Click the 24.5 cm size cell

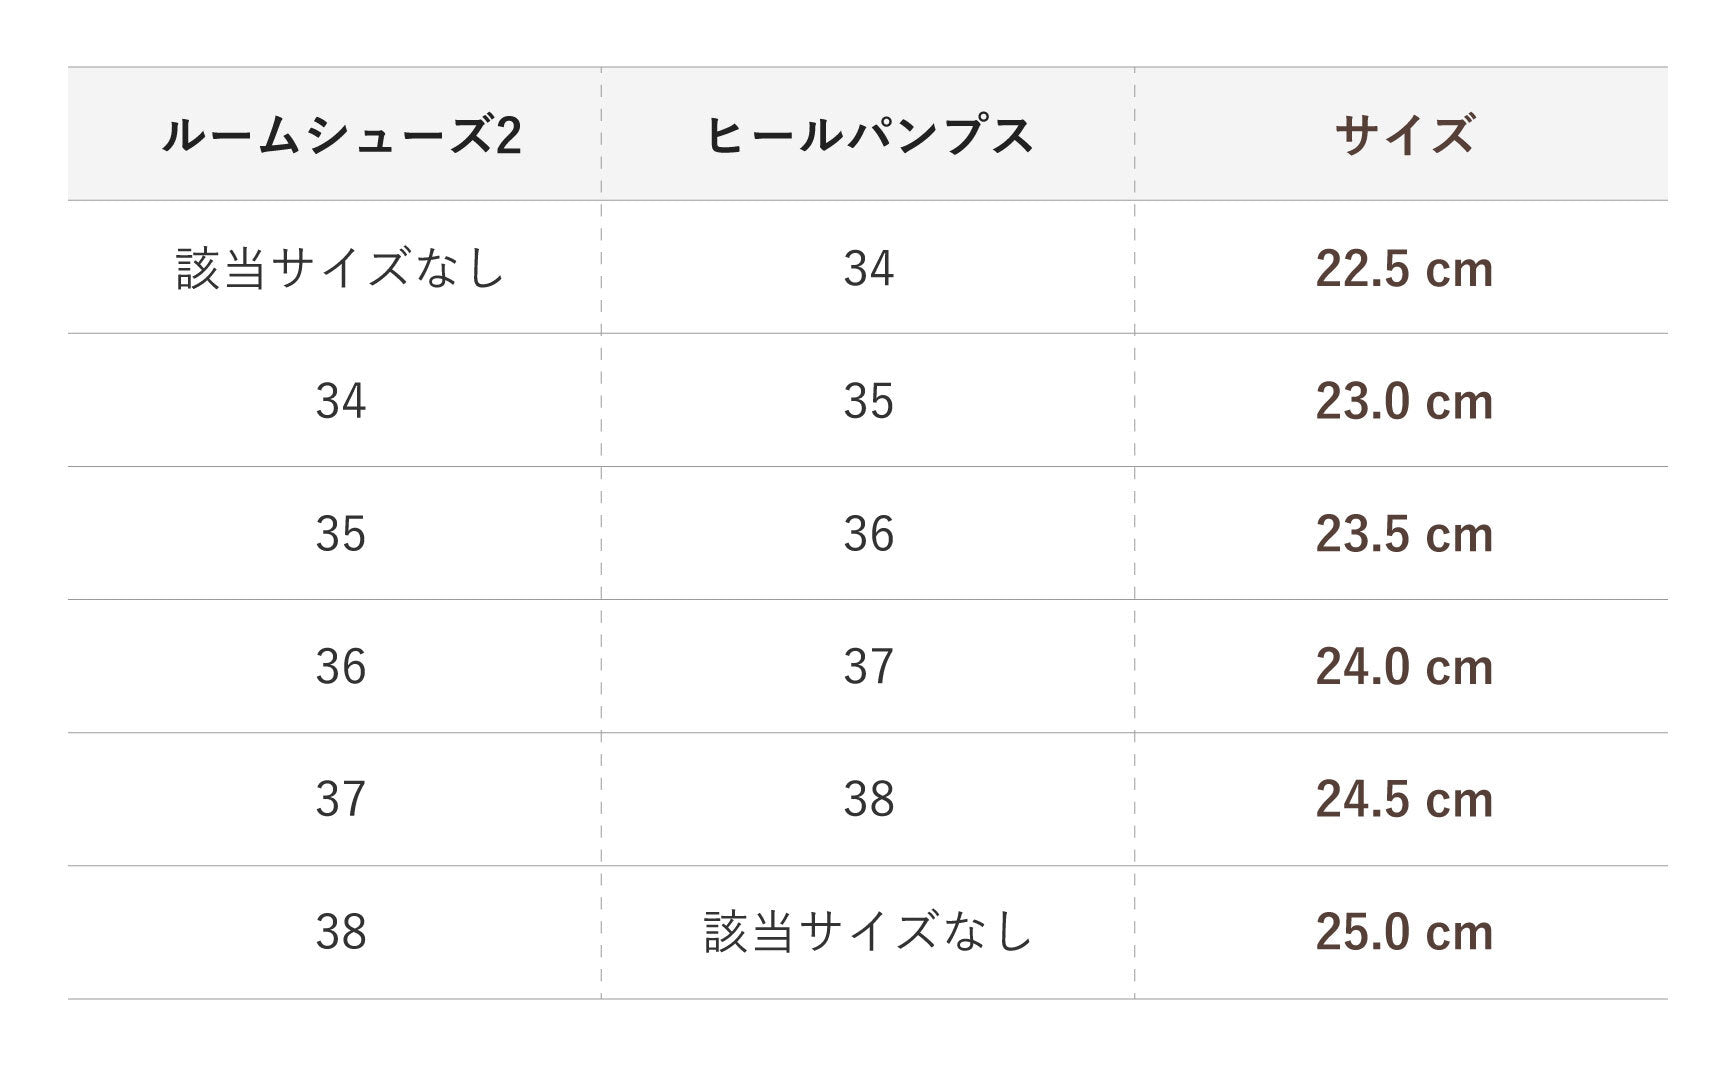(x=1404, y=799)
